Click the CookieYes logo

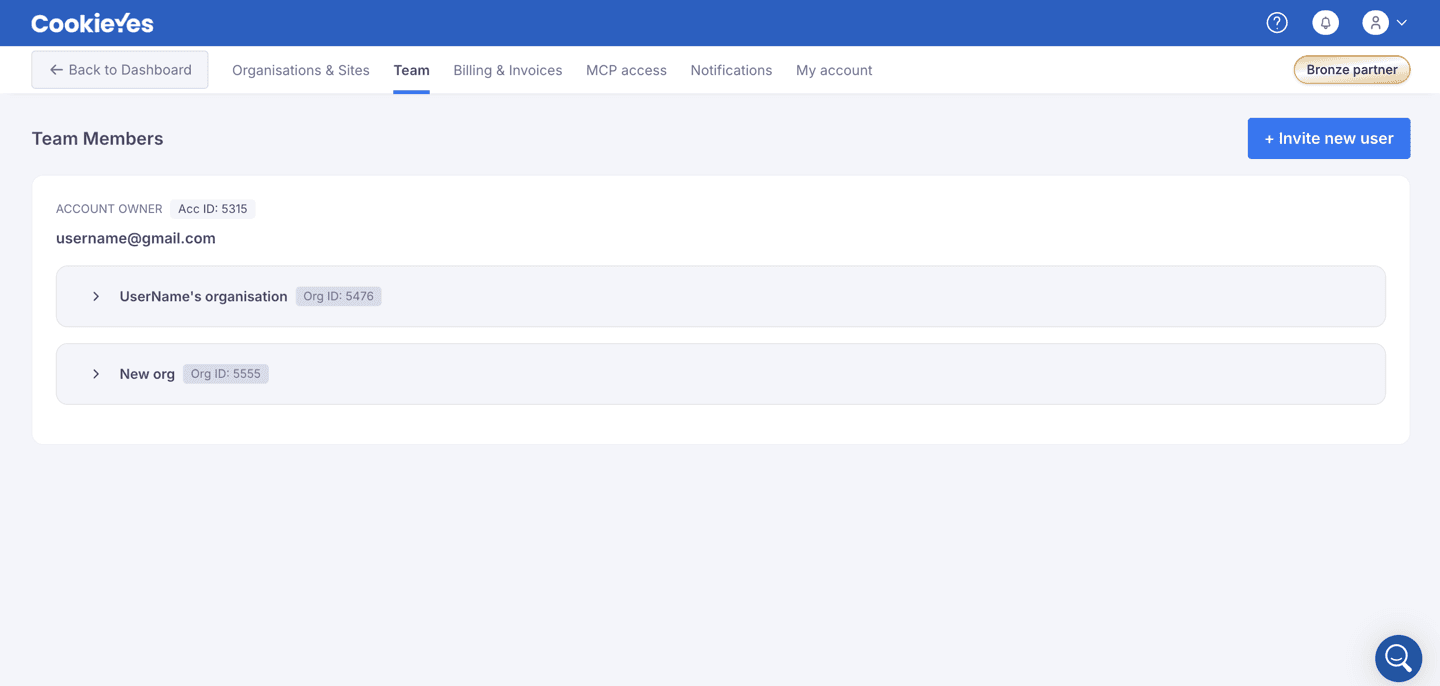pos(92,23)
